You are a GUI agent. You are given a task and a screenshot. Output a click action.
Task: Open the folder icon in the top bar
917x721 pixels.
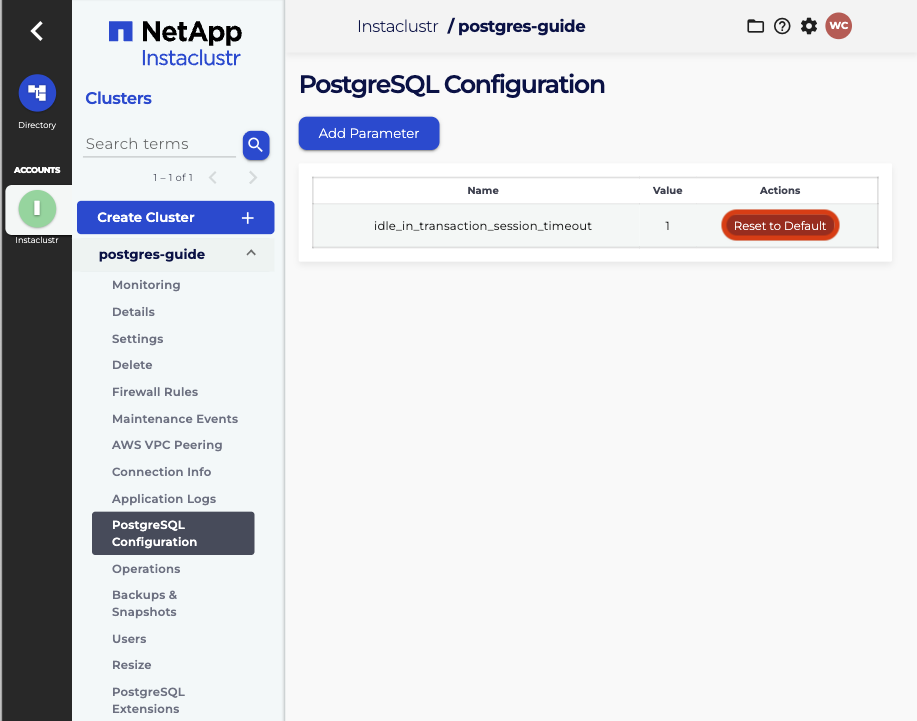(756, 26)
